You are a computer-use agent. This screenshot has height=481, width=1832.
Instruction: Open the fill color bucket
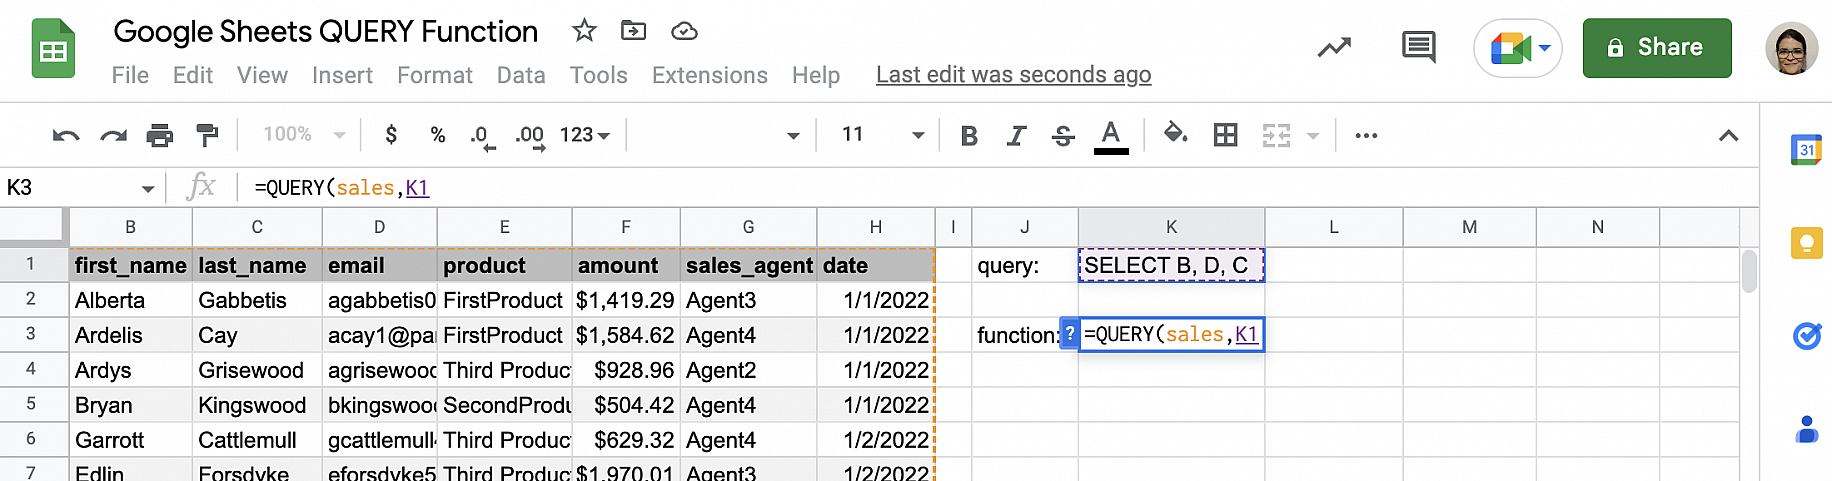(1176, 134)
